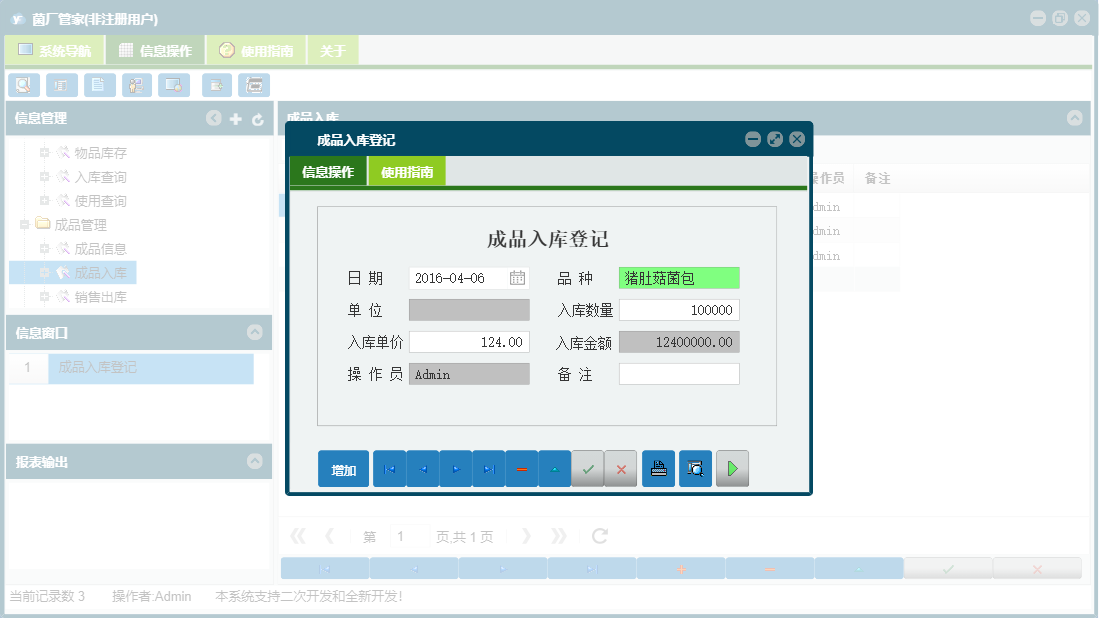Jump to the first record
This screenshot has width=1099, height=618.
pos(389,468)
